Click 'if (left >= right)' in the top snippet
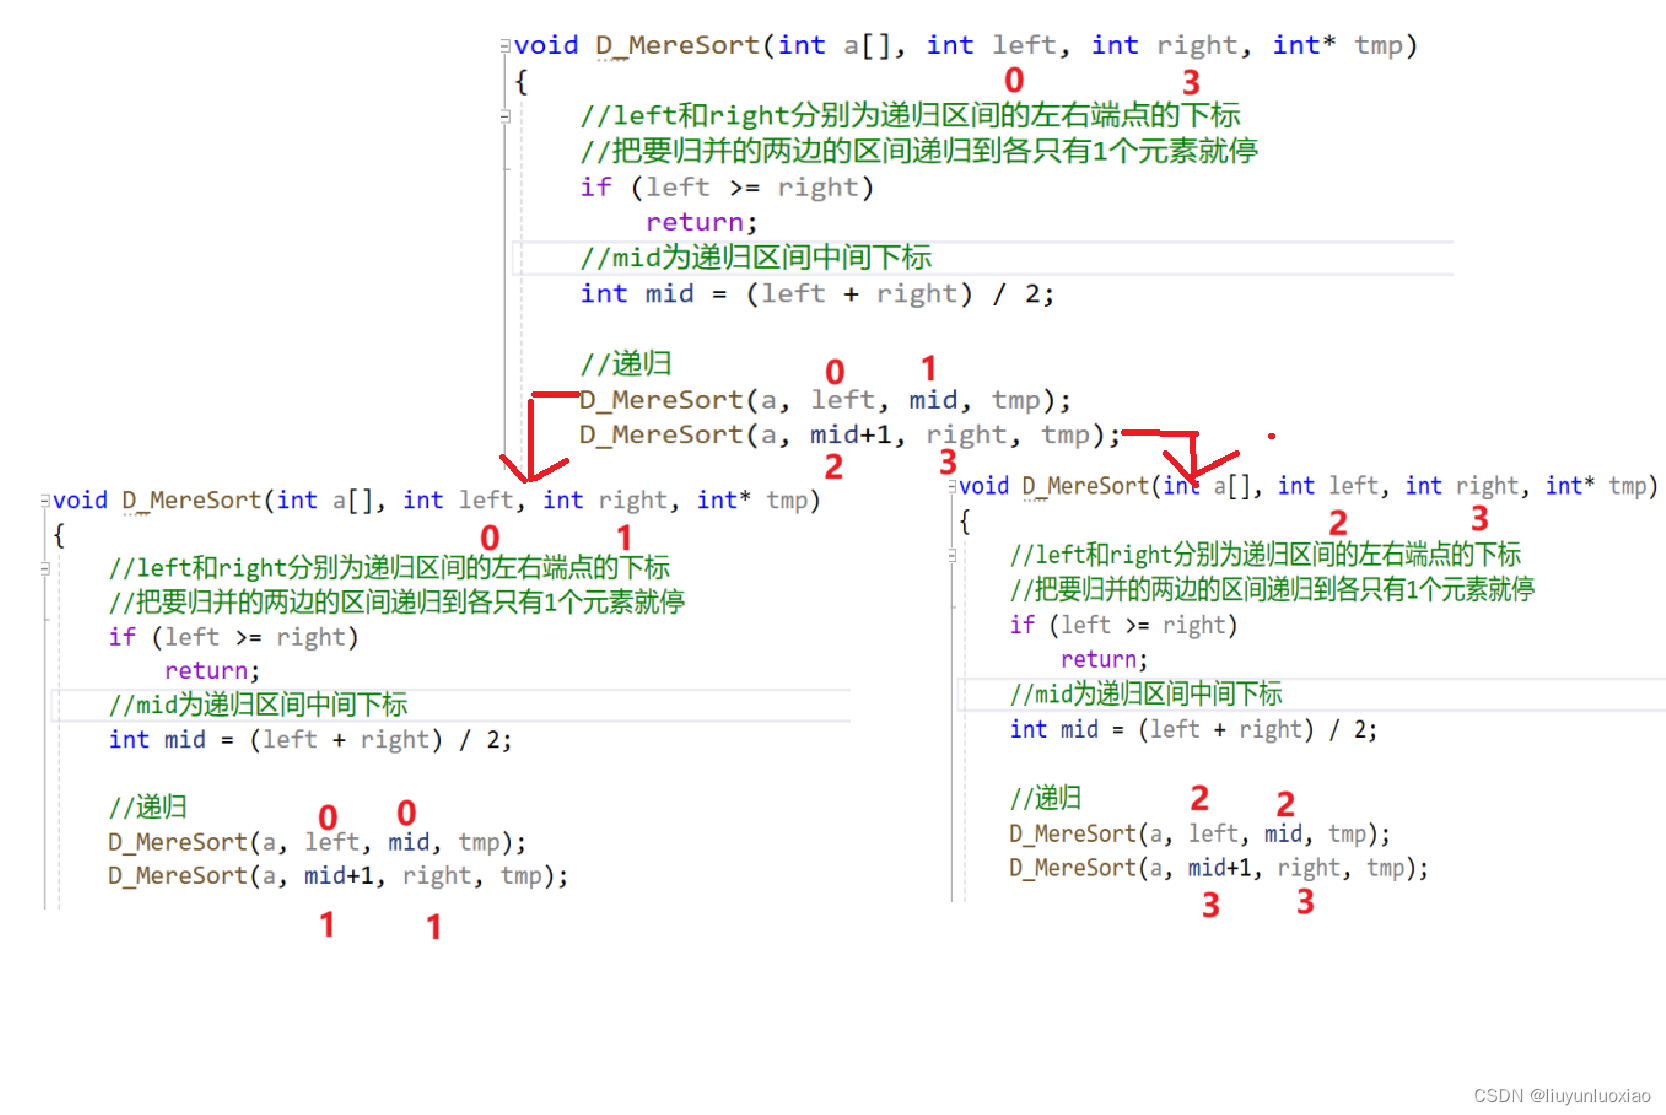This screenshot has width=1666, height=1115. [x=727, y=187]
